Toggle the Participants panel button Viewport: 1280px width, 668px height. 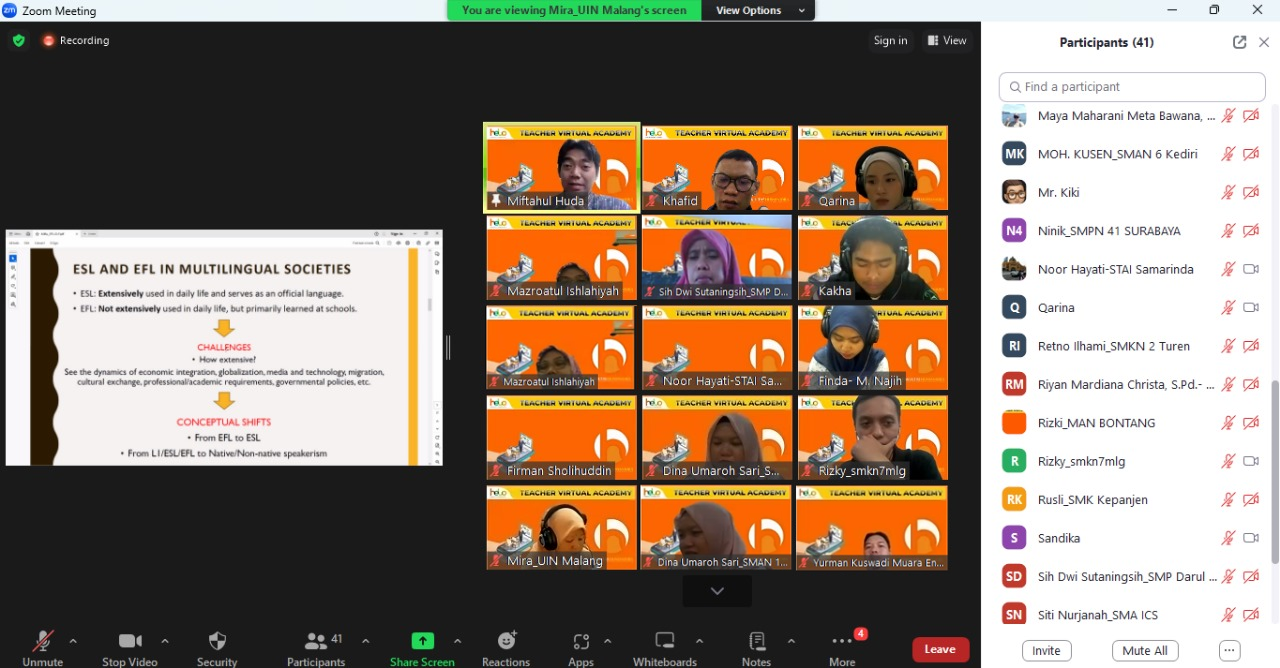[316, 642]
